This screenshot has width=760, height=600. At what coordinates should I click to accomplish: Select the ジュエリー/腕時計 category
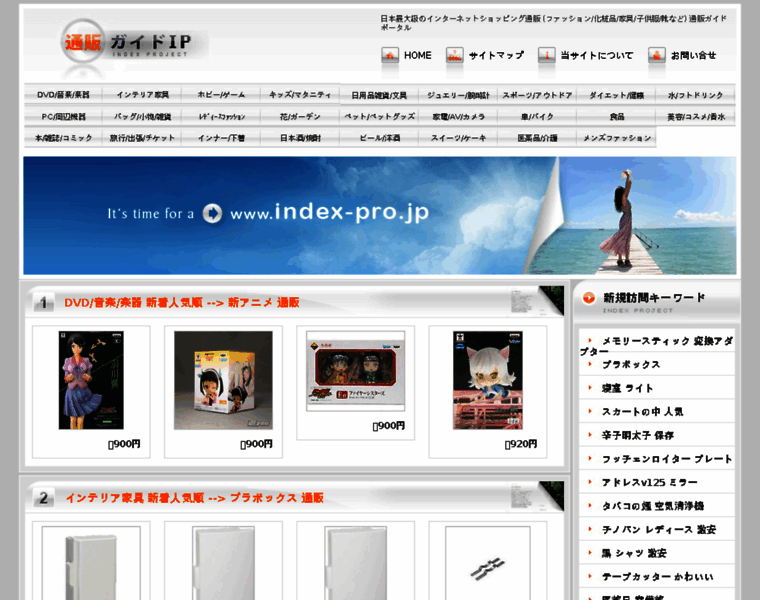(458, 95)
